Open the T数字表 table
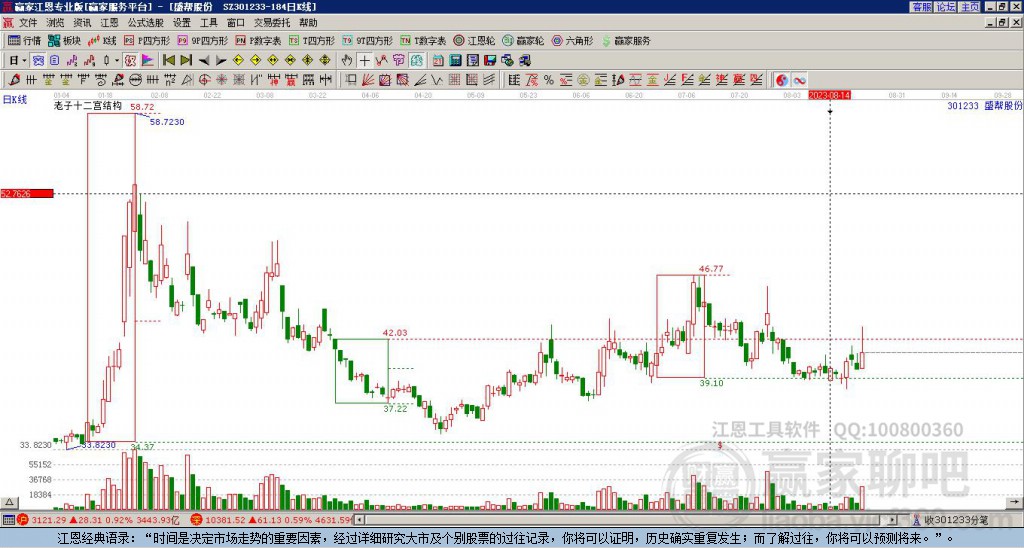The image size is (1024, 548). click(423, 40)
